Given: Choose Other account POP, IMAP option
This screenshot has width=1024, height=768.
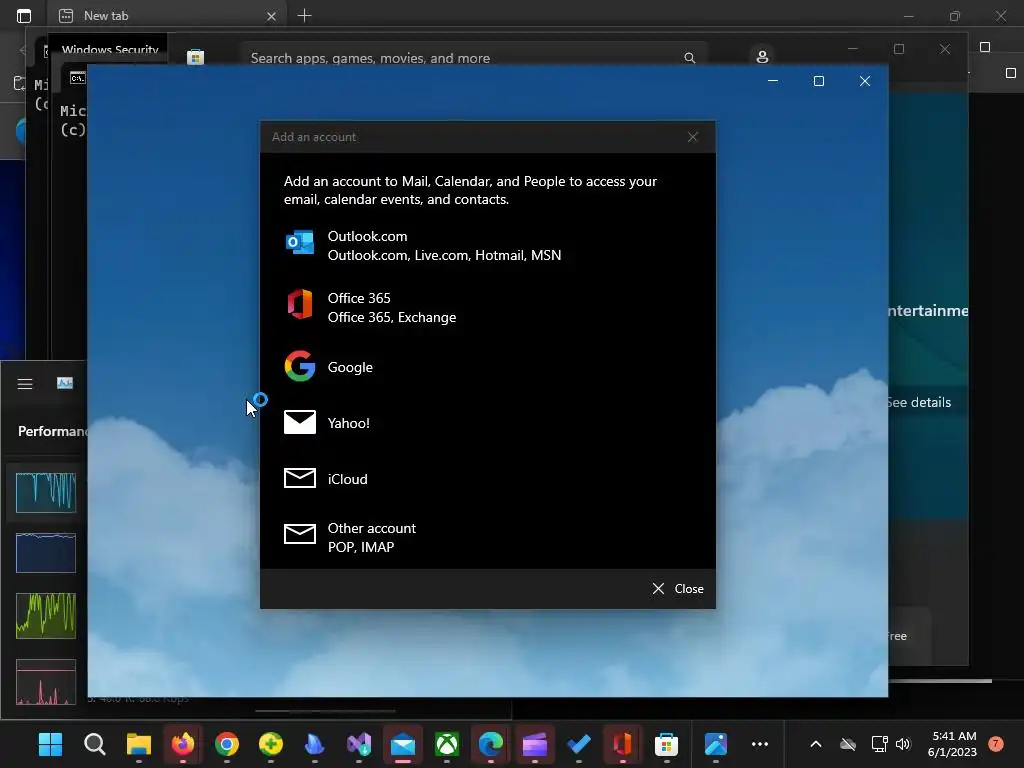Looking at the screenshot, I should pos(488,537).
